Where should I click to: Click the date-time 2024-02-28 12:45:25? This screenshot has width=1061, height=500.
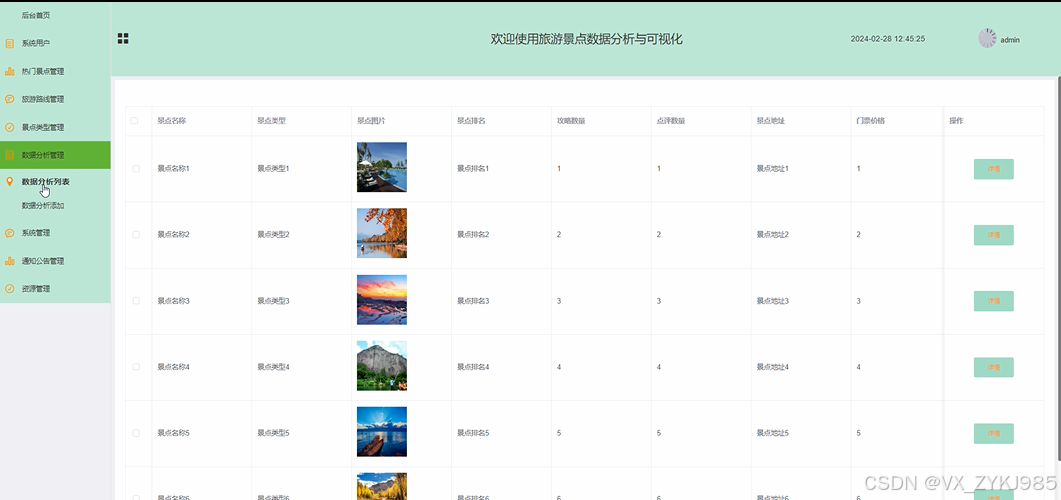tap(888, 39)
